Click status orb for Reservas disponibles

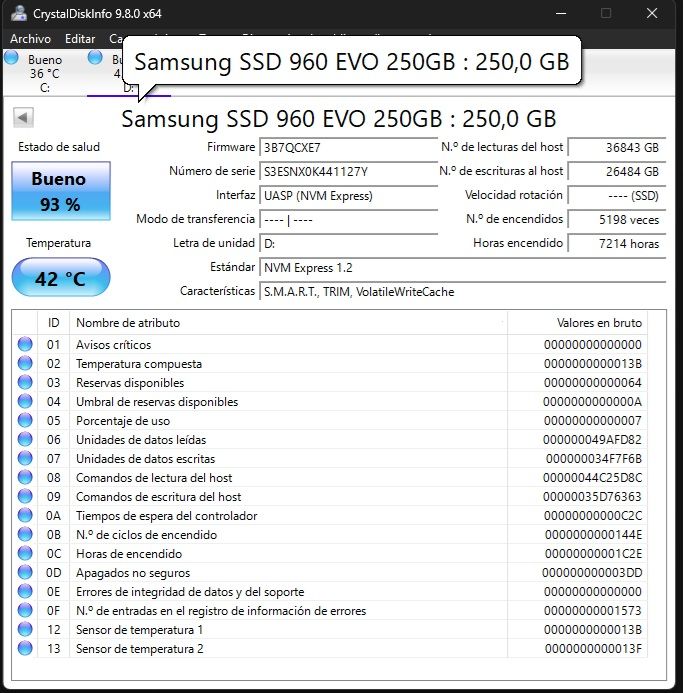tap(25, 382)
